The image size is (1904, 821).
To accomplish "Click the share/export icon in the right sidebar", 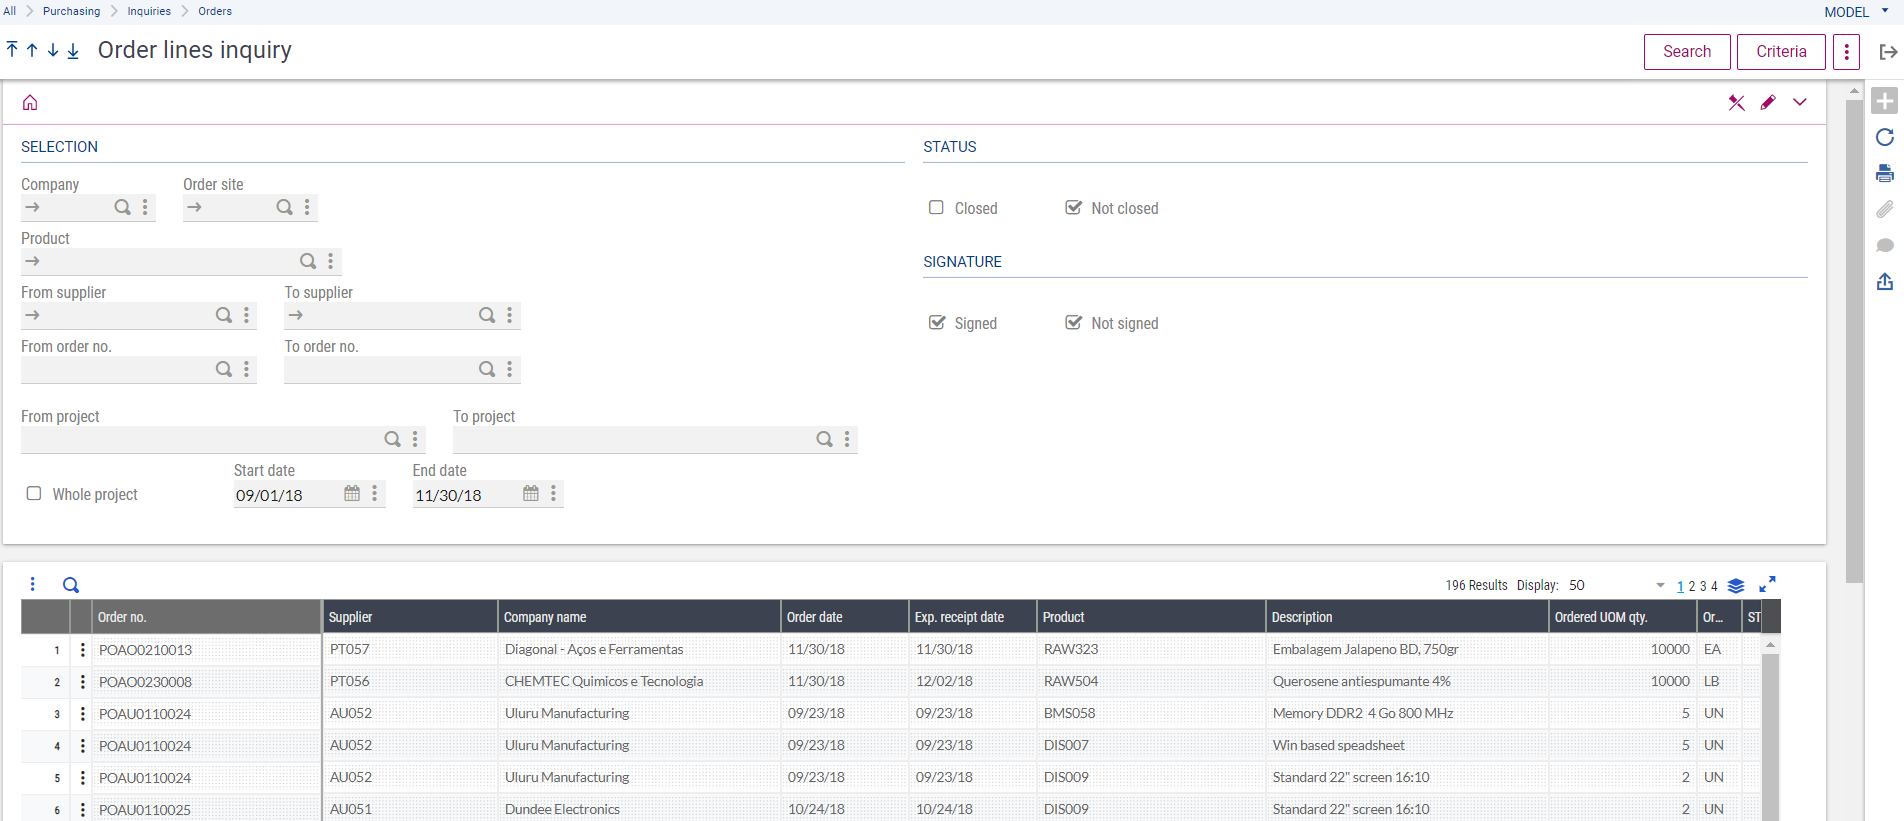I will click(x=1885, y=282).
